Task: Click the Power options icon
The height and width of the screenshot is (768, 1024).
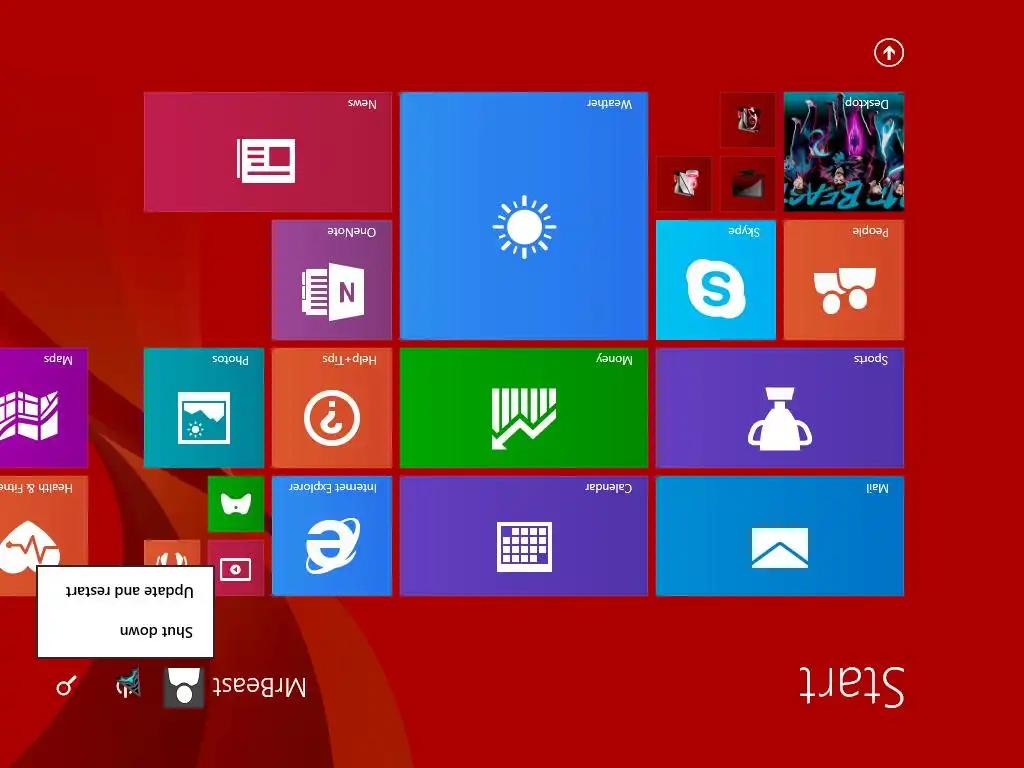Action: (x=129, y=683)
